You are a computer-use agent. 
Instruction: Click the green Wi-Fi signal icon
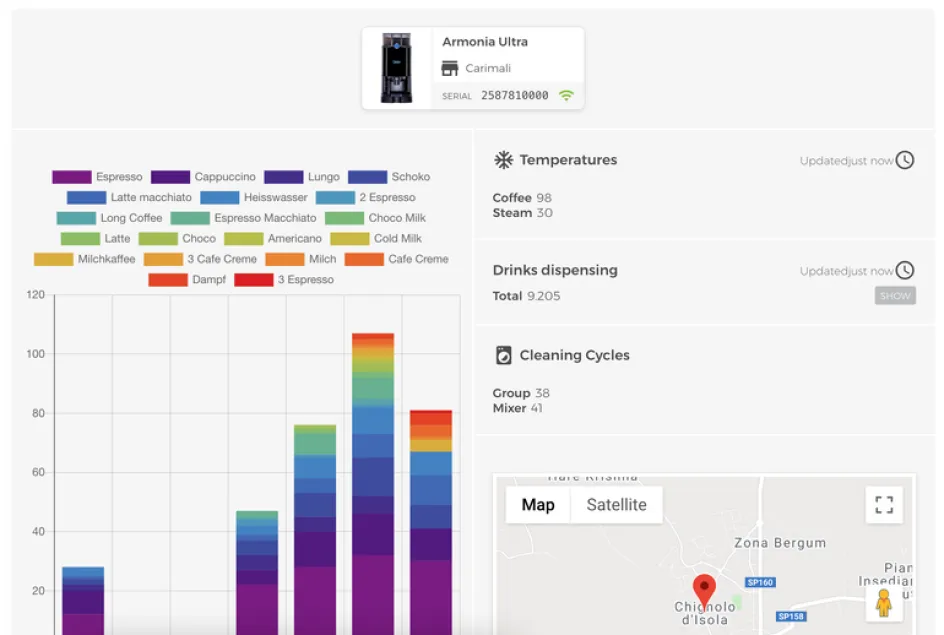click(x=567, y=96)
